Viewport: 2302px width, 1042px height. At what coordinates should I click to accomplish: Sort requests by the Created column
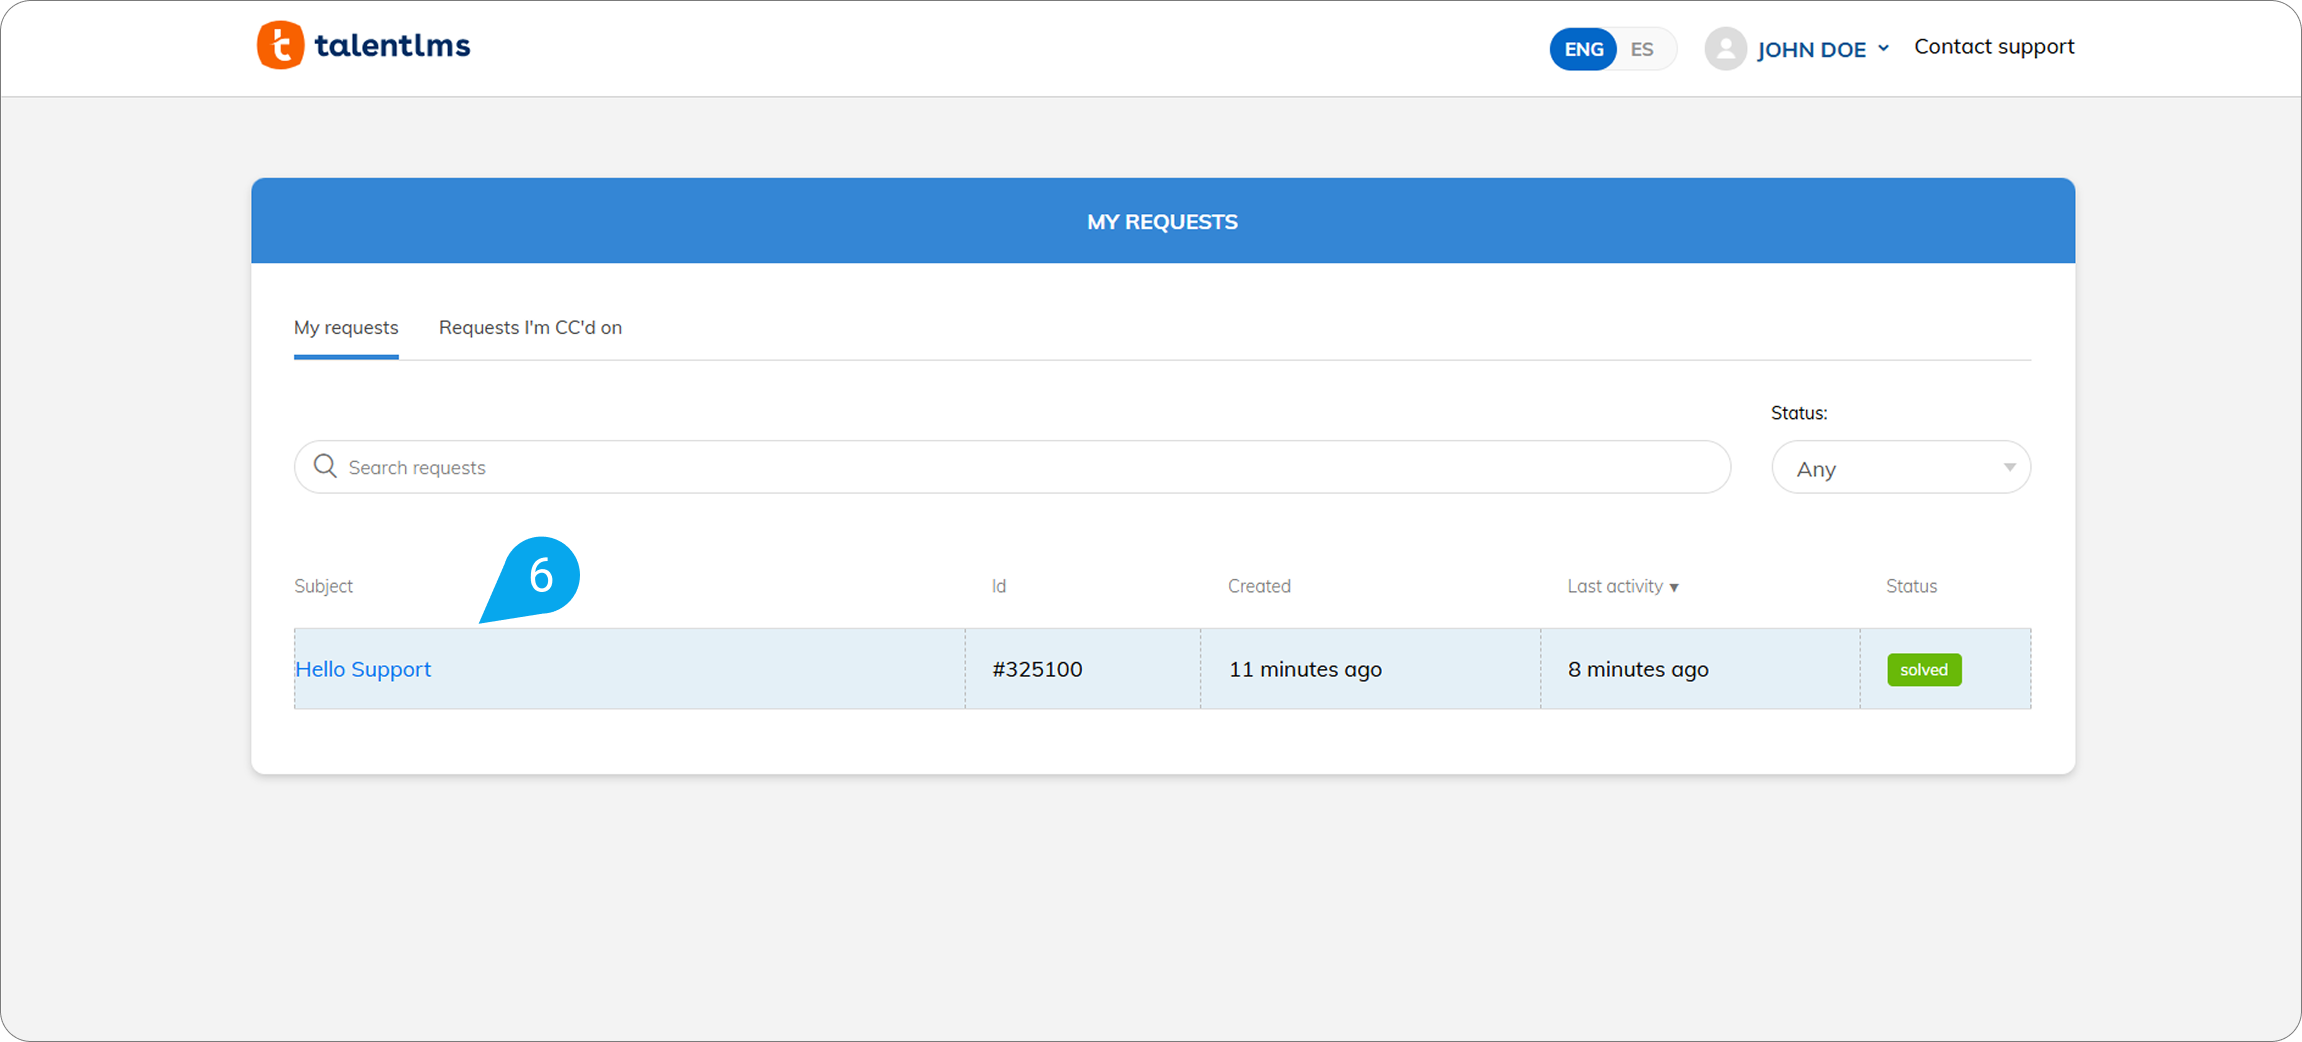pyautogui.click(x=1258, y=586)
